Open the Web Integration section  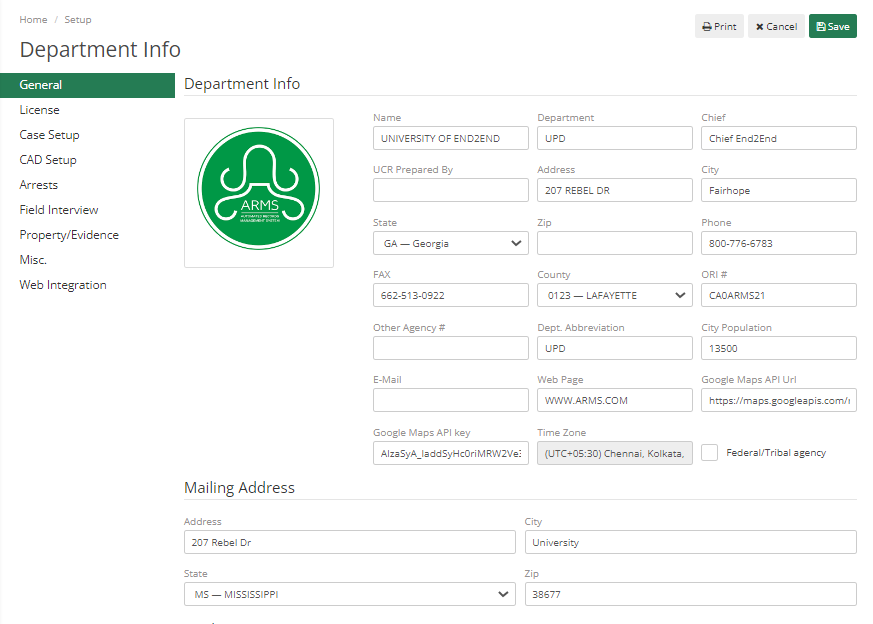[x=62, y=284]
